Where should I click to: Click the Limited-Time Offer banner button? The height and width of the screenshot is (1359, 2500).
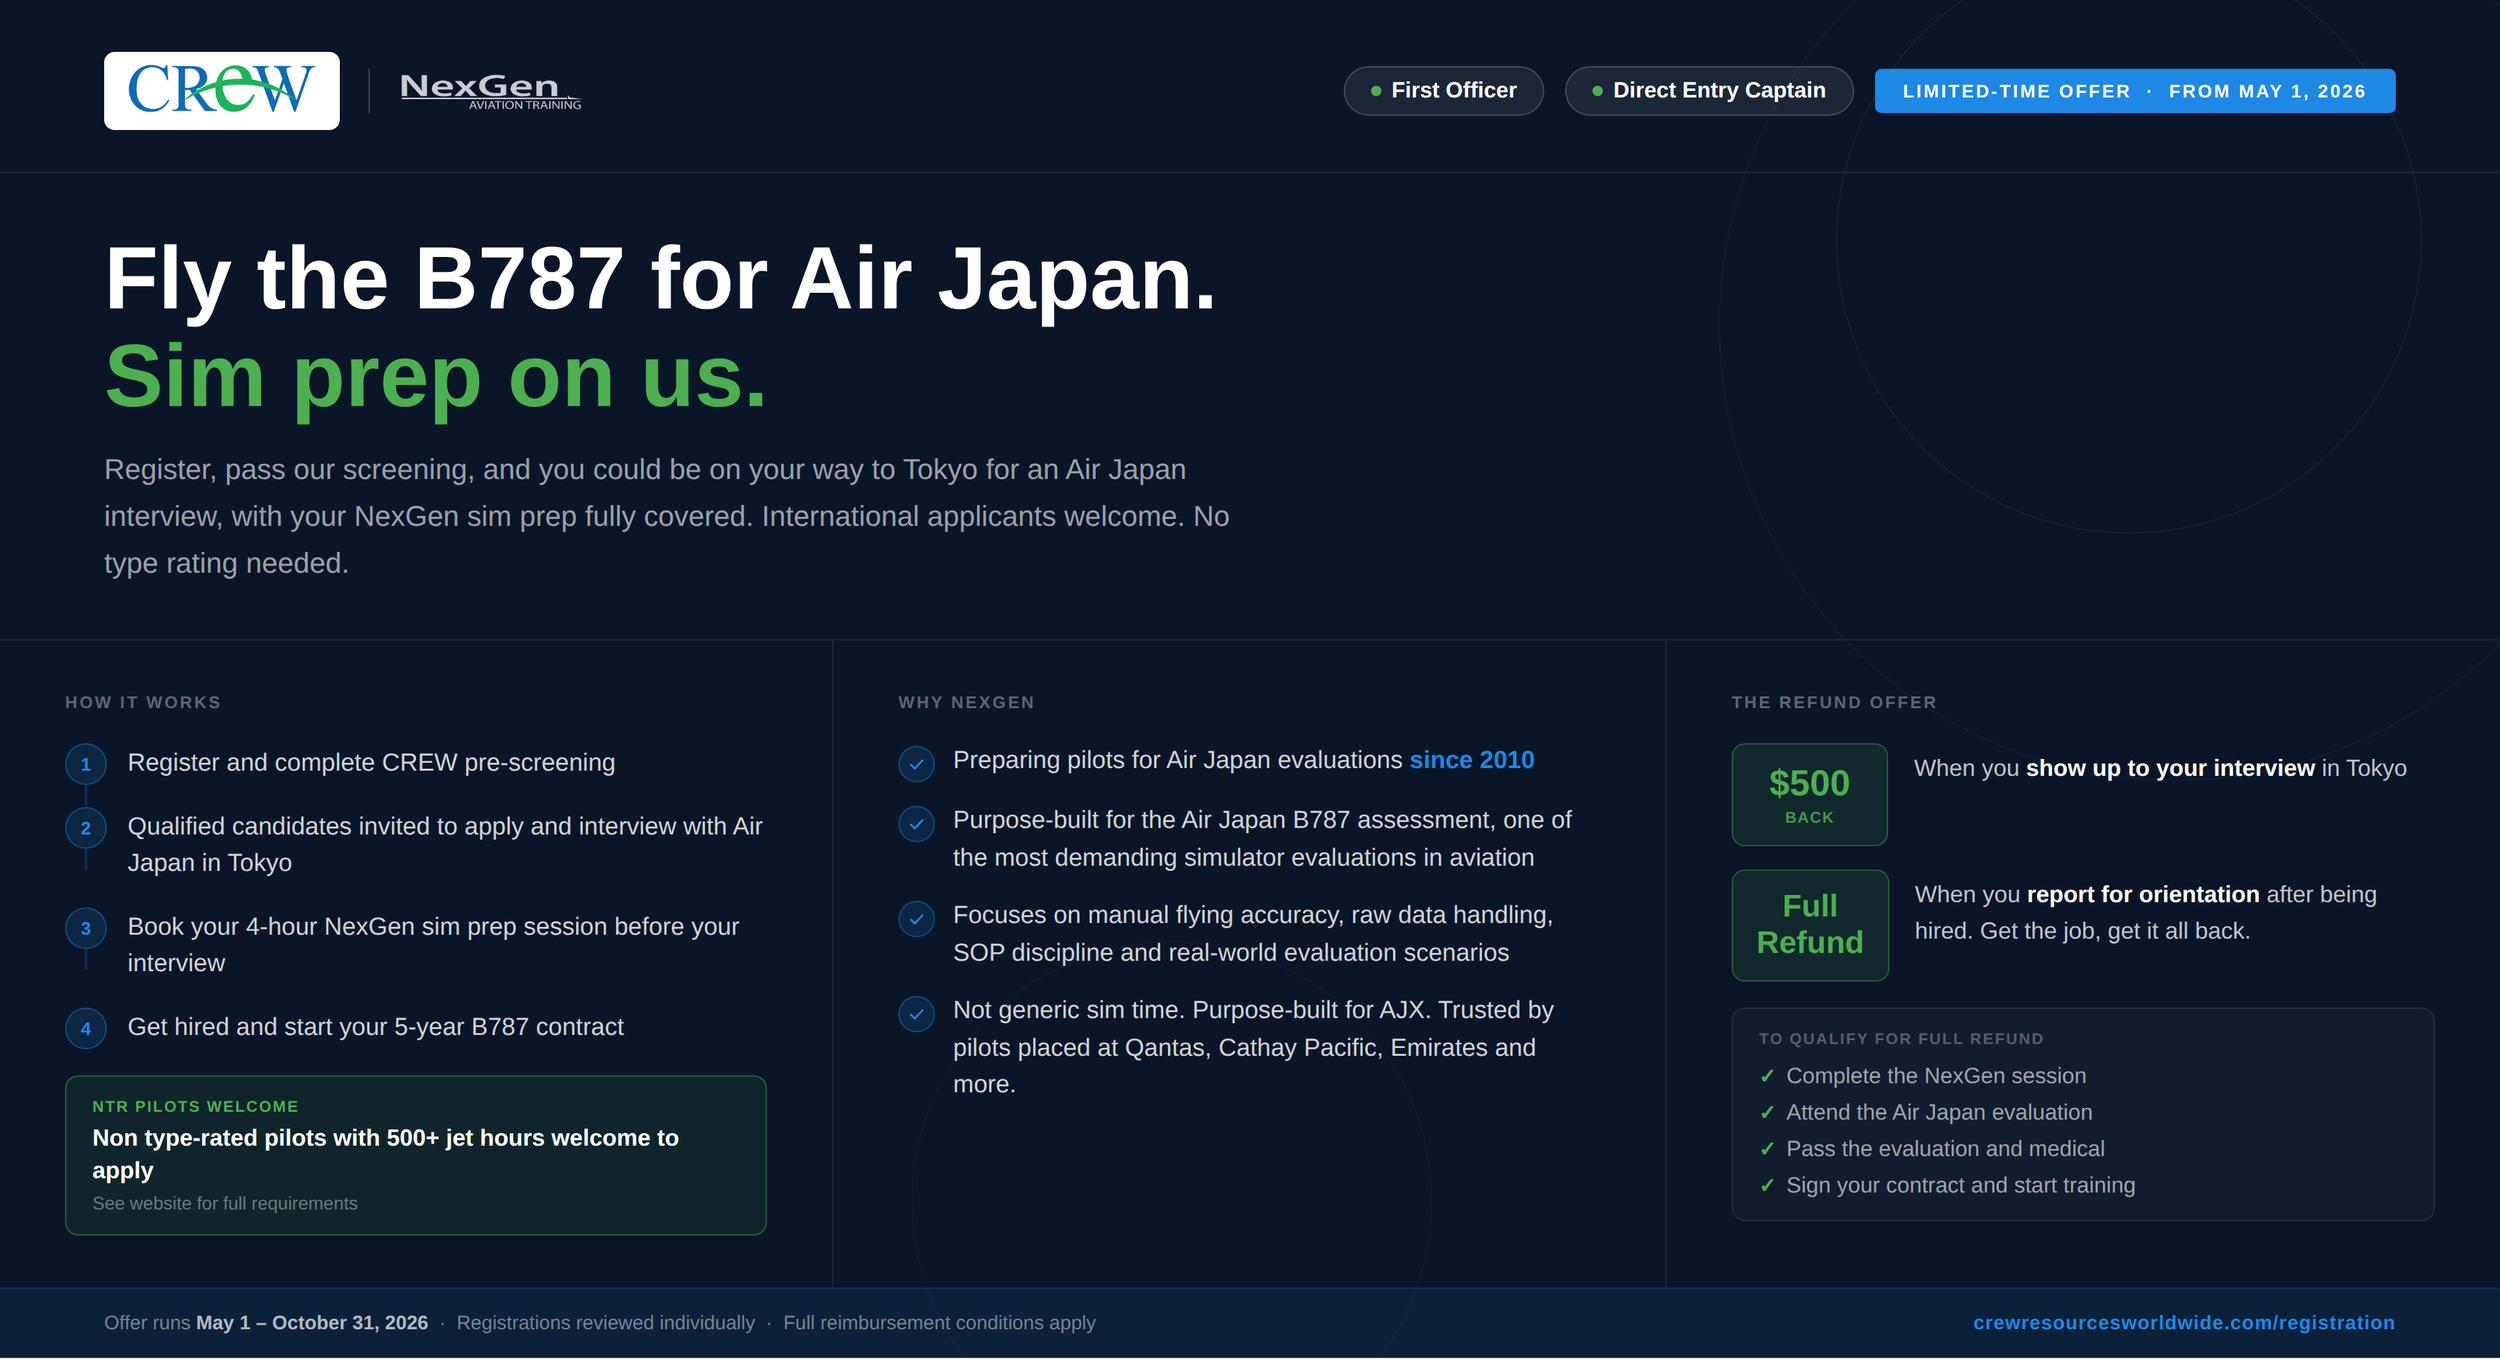(x=2134, y=91)
